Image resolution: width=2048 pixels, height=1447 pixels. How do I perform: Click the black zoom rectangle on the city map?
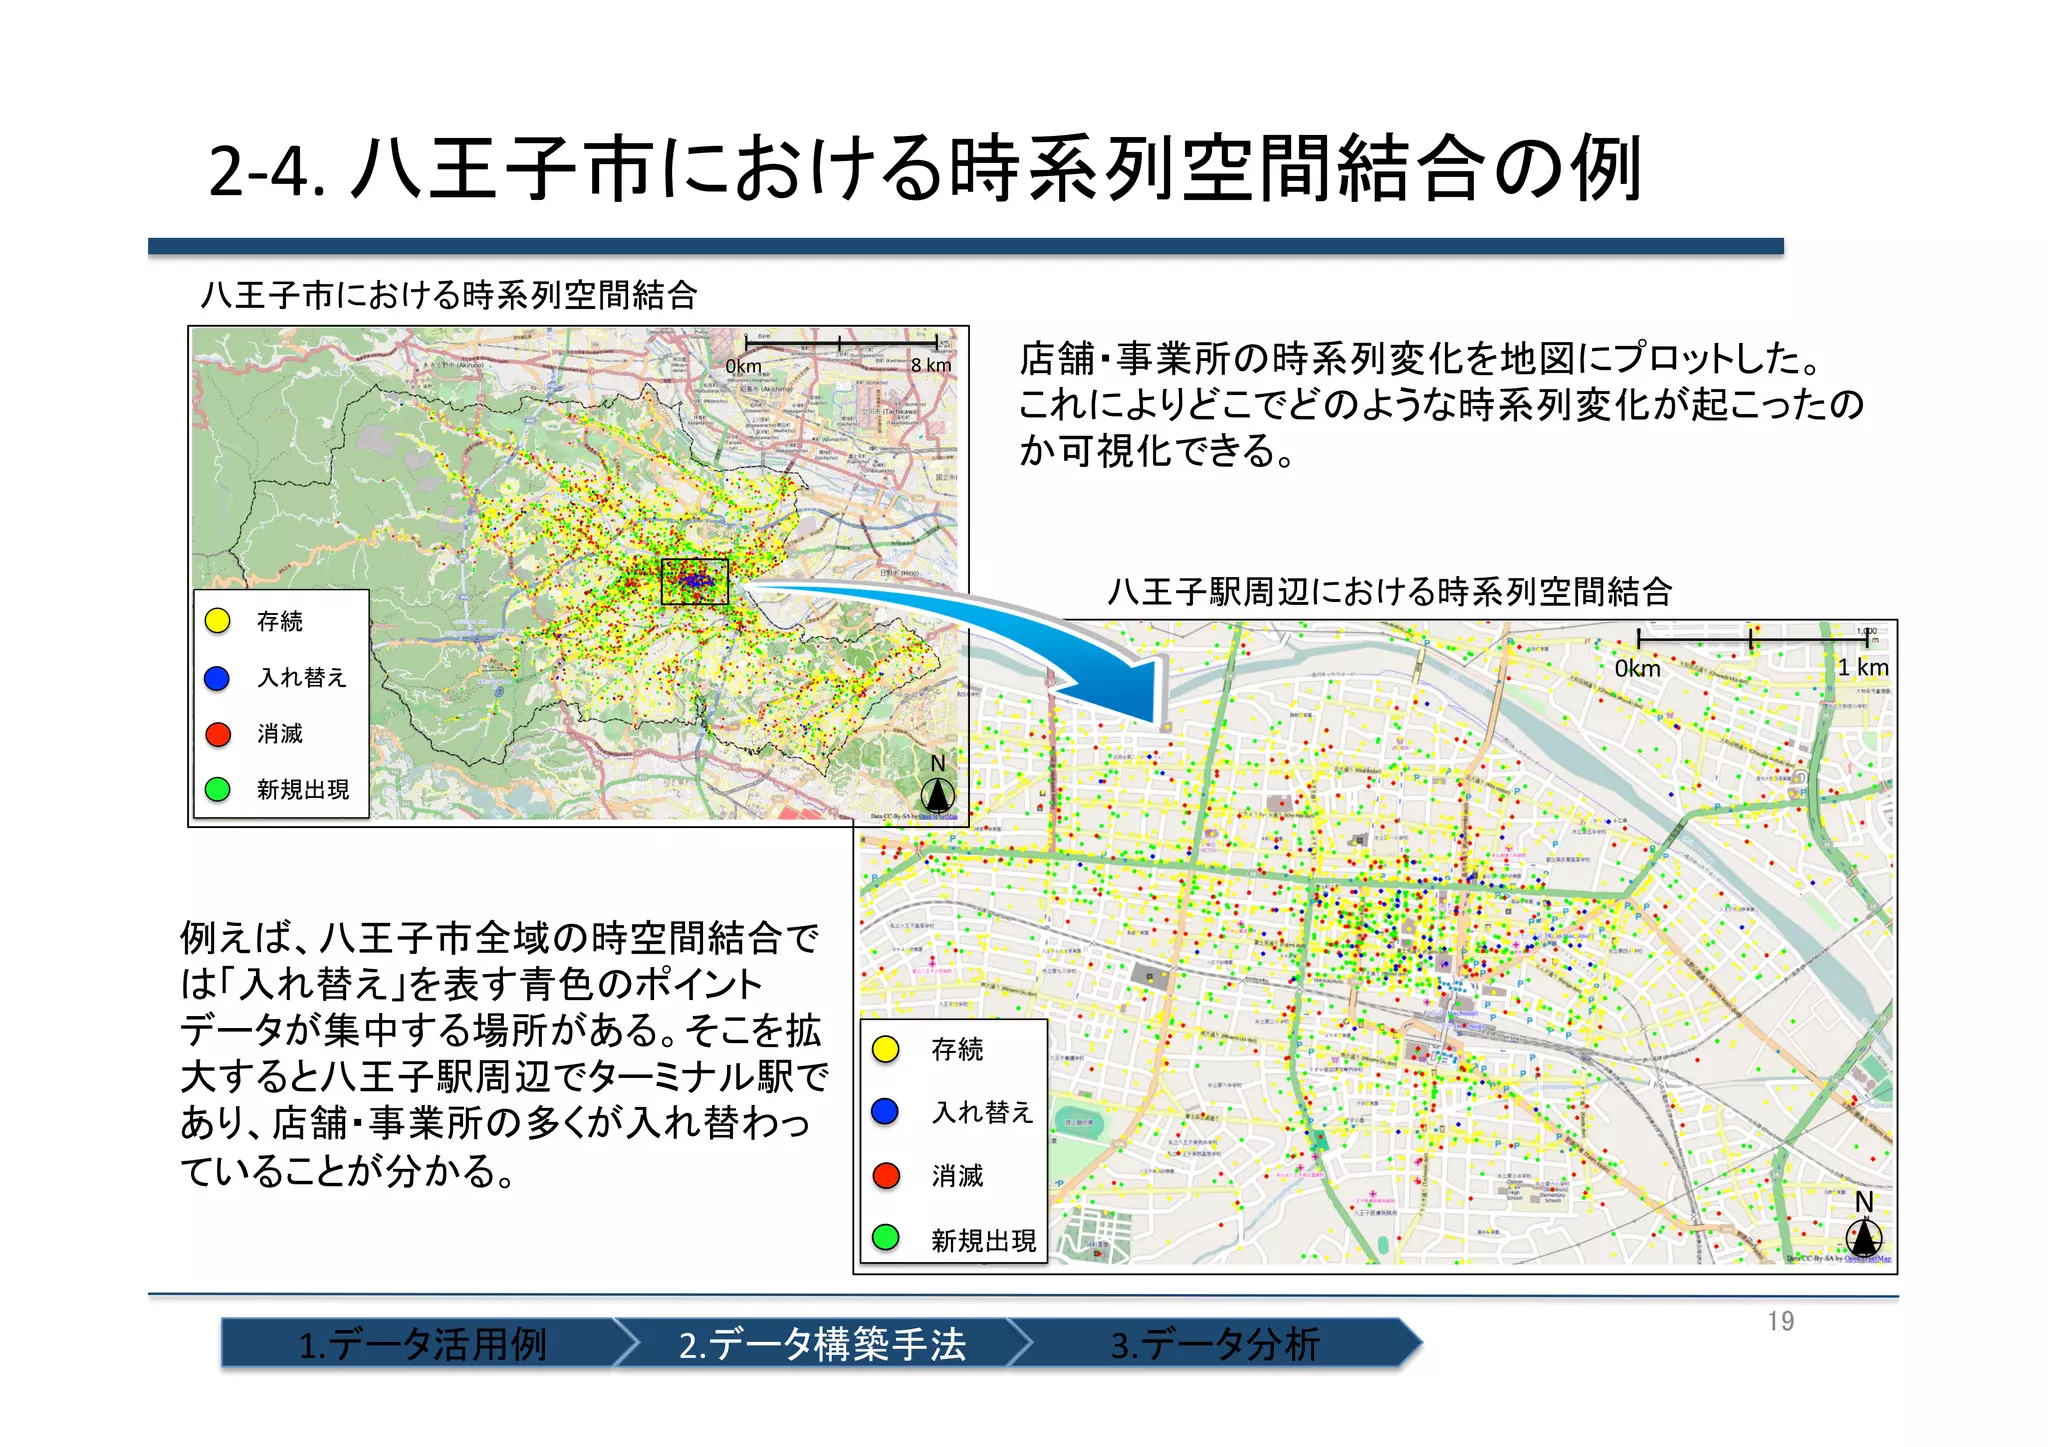coord(694,581)
